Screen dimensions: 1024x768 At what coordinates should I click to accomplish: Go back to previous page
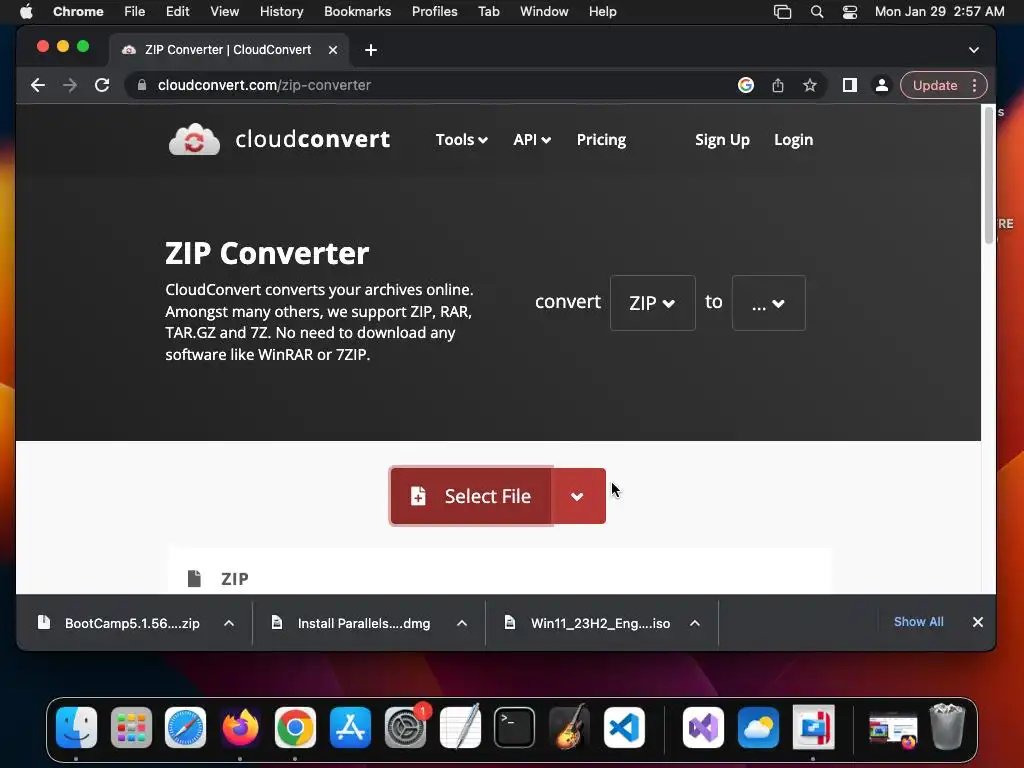[x=38, y=85]
